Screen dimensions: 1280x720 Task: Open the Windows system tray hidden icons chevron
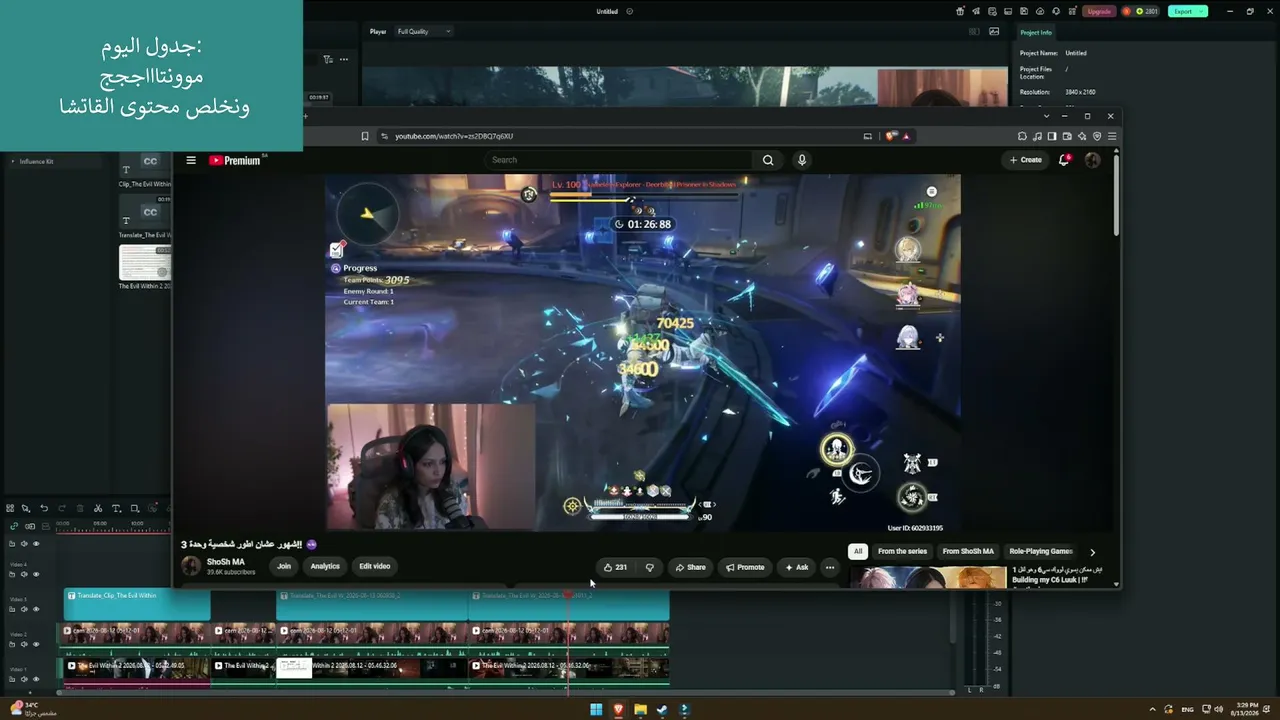[1152, 710]
